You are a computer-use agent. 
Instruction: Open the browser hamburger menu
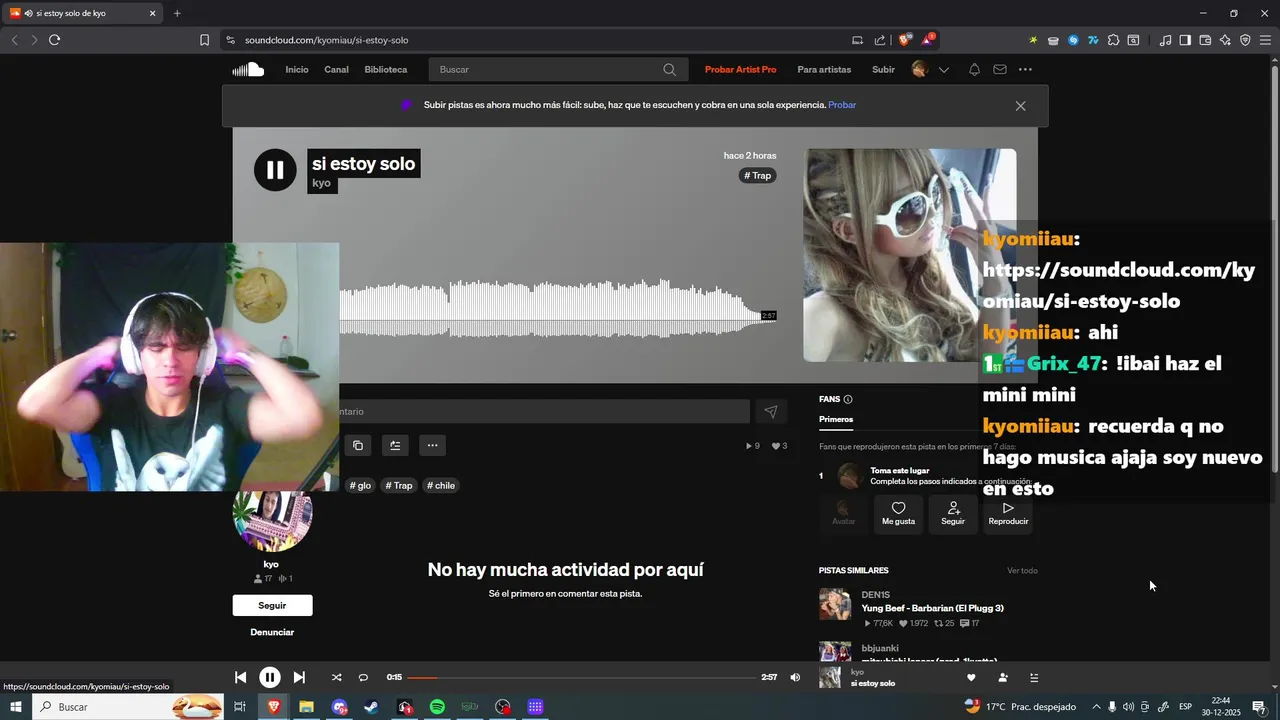1266,40
